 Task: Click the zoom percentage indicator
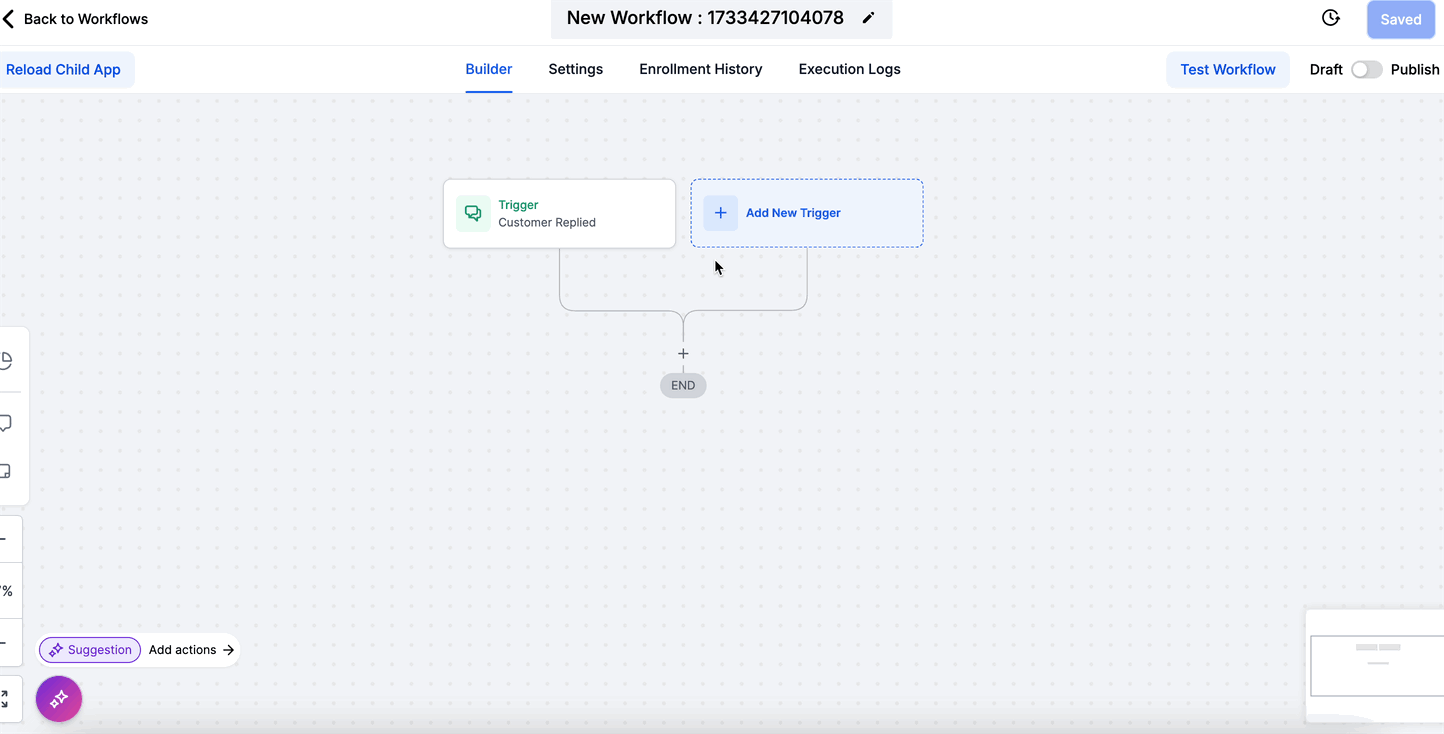(7, 590)
